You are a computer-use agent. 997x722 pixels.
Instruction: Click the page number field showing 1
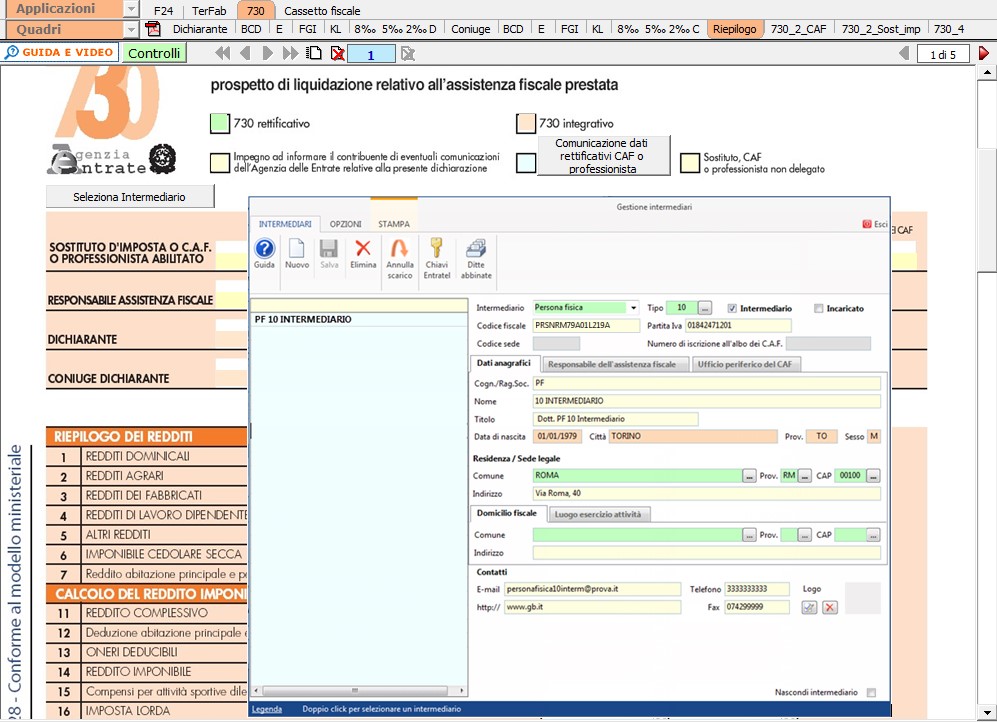coord(371,55)
